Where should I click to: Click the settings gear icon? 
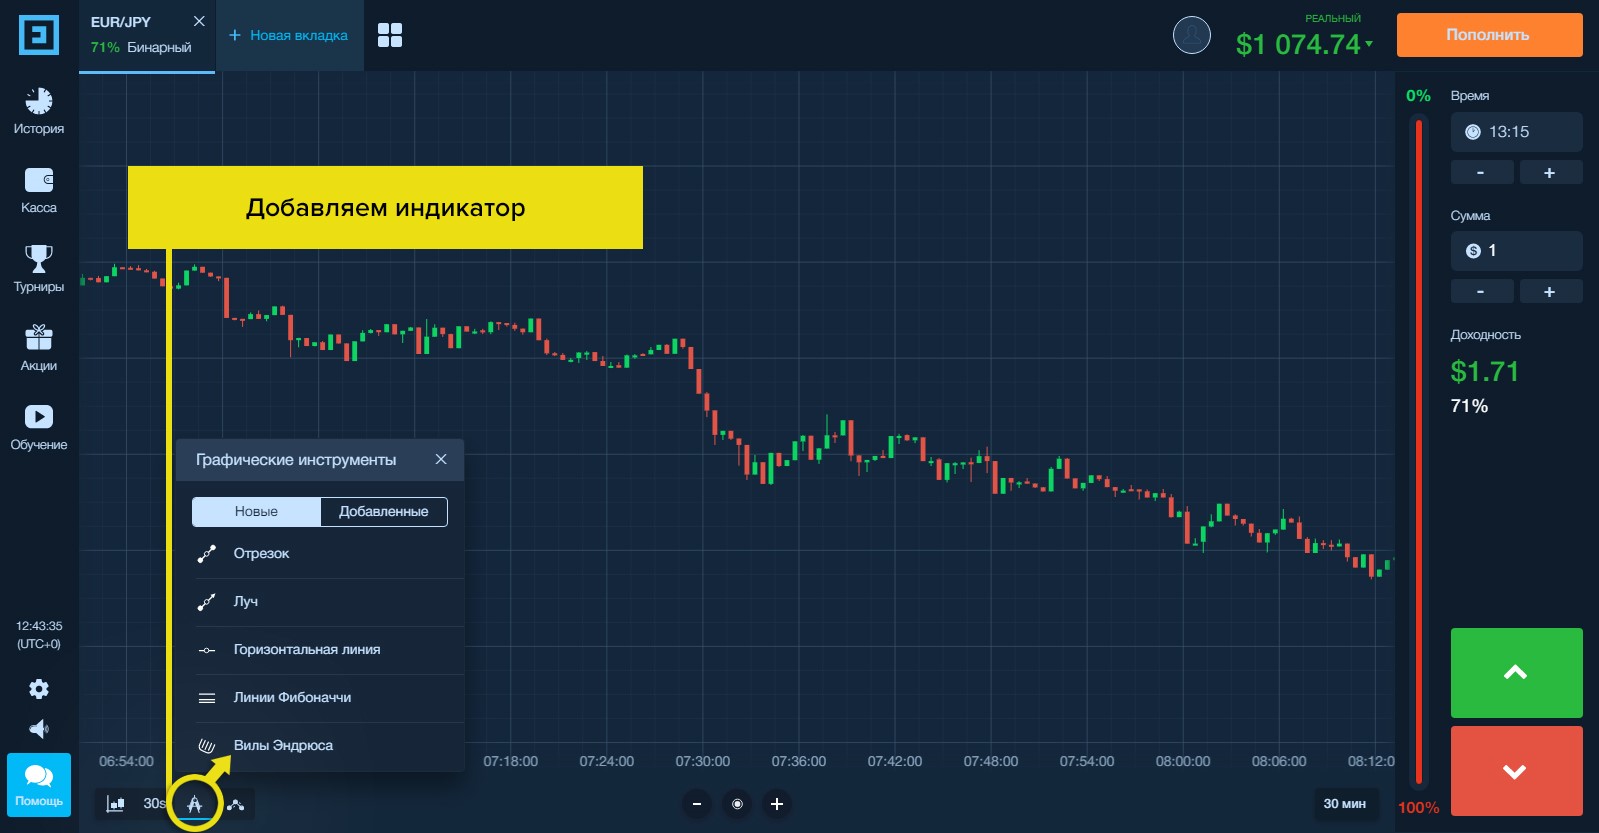(x=39, y=689)
